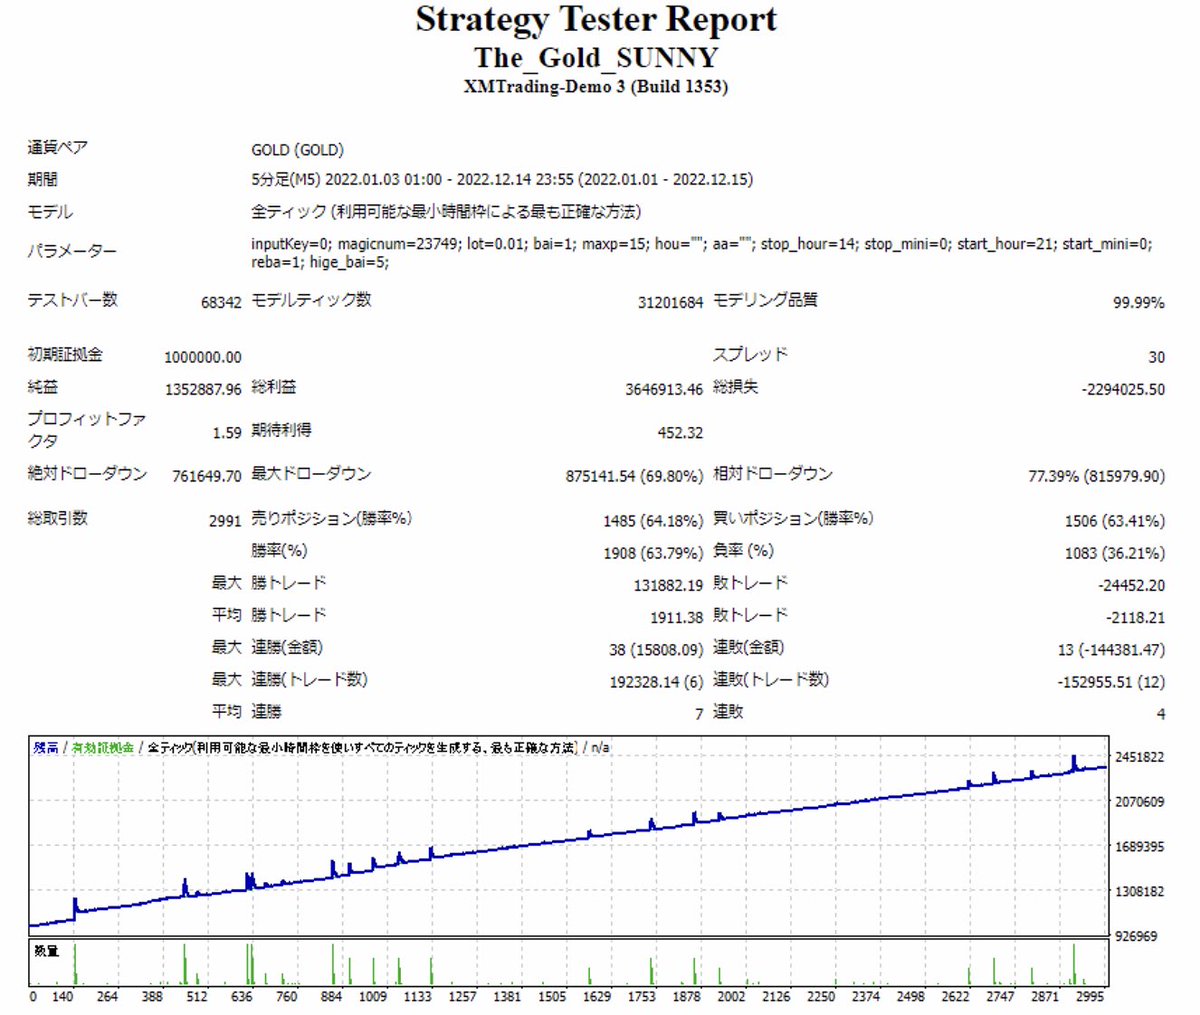1200x1015 pixels.
Task: Click relative drawdown 77.39% (815979.90)
Action: tap(1096, 476)
